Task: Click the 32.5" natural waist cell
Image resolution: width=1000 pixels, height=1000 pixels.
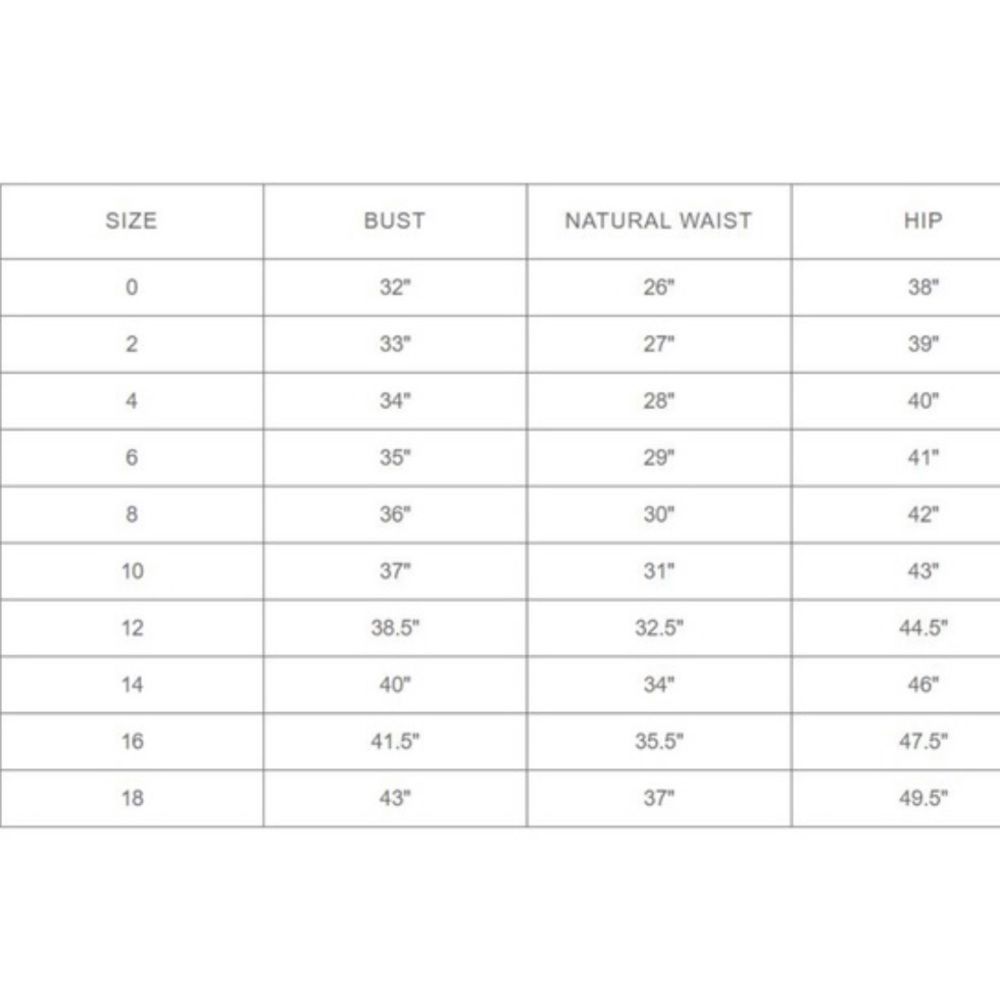Action: point(659,628)
